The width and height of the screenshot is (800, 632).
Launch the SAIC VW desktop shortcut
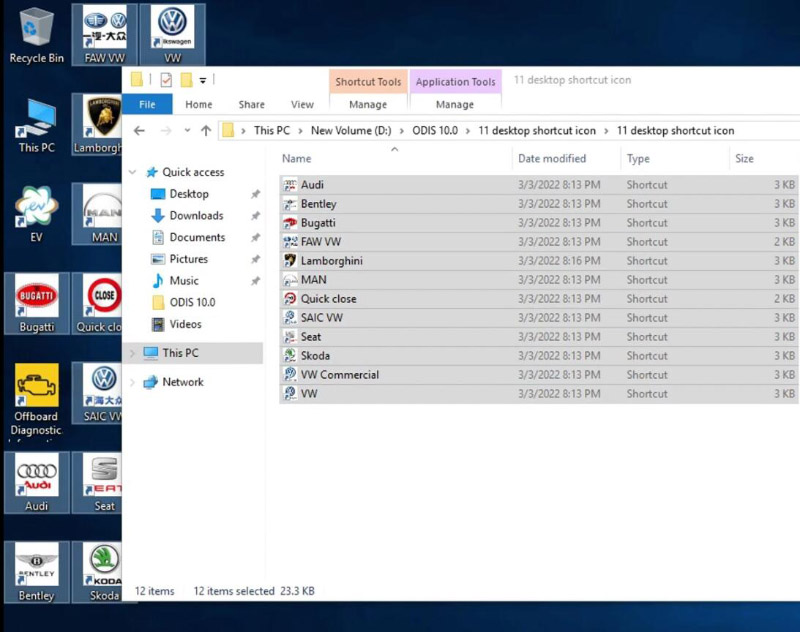[97, 393]
